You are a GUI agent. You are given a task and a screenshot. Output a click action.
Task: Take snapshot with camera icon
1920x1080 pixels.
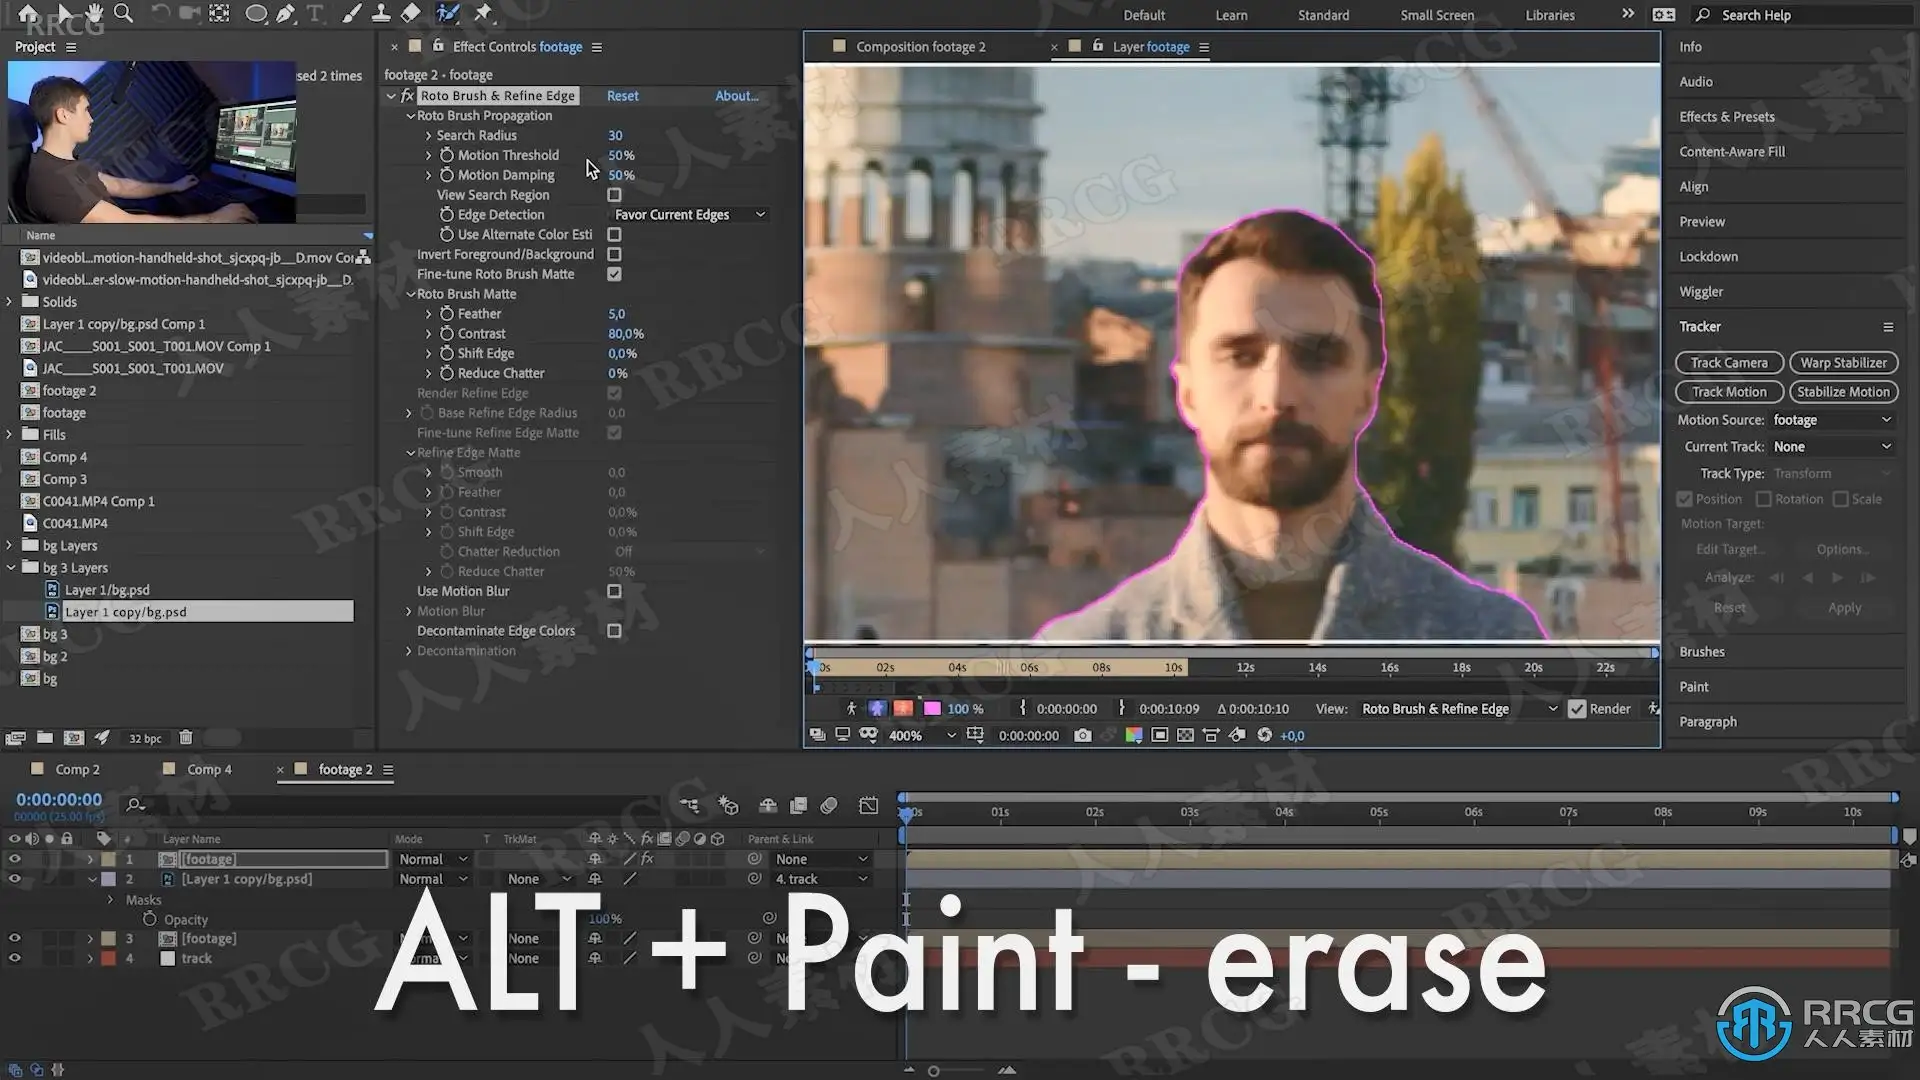[1082, 735]
